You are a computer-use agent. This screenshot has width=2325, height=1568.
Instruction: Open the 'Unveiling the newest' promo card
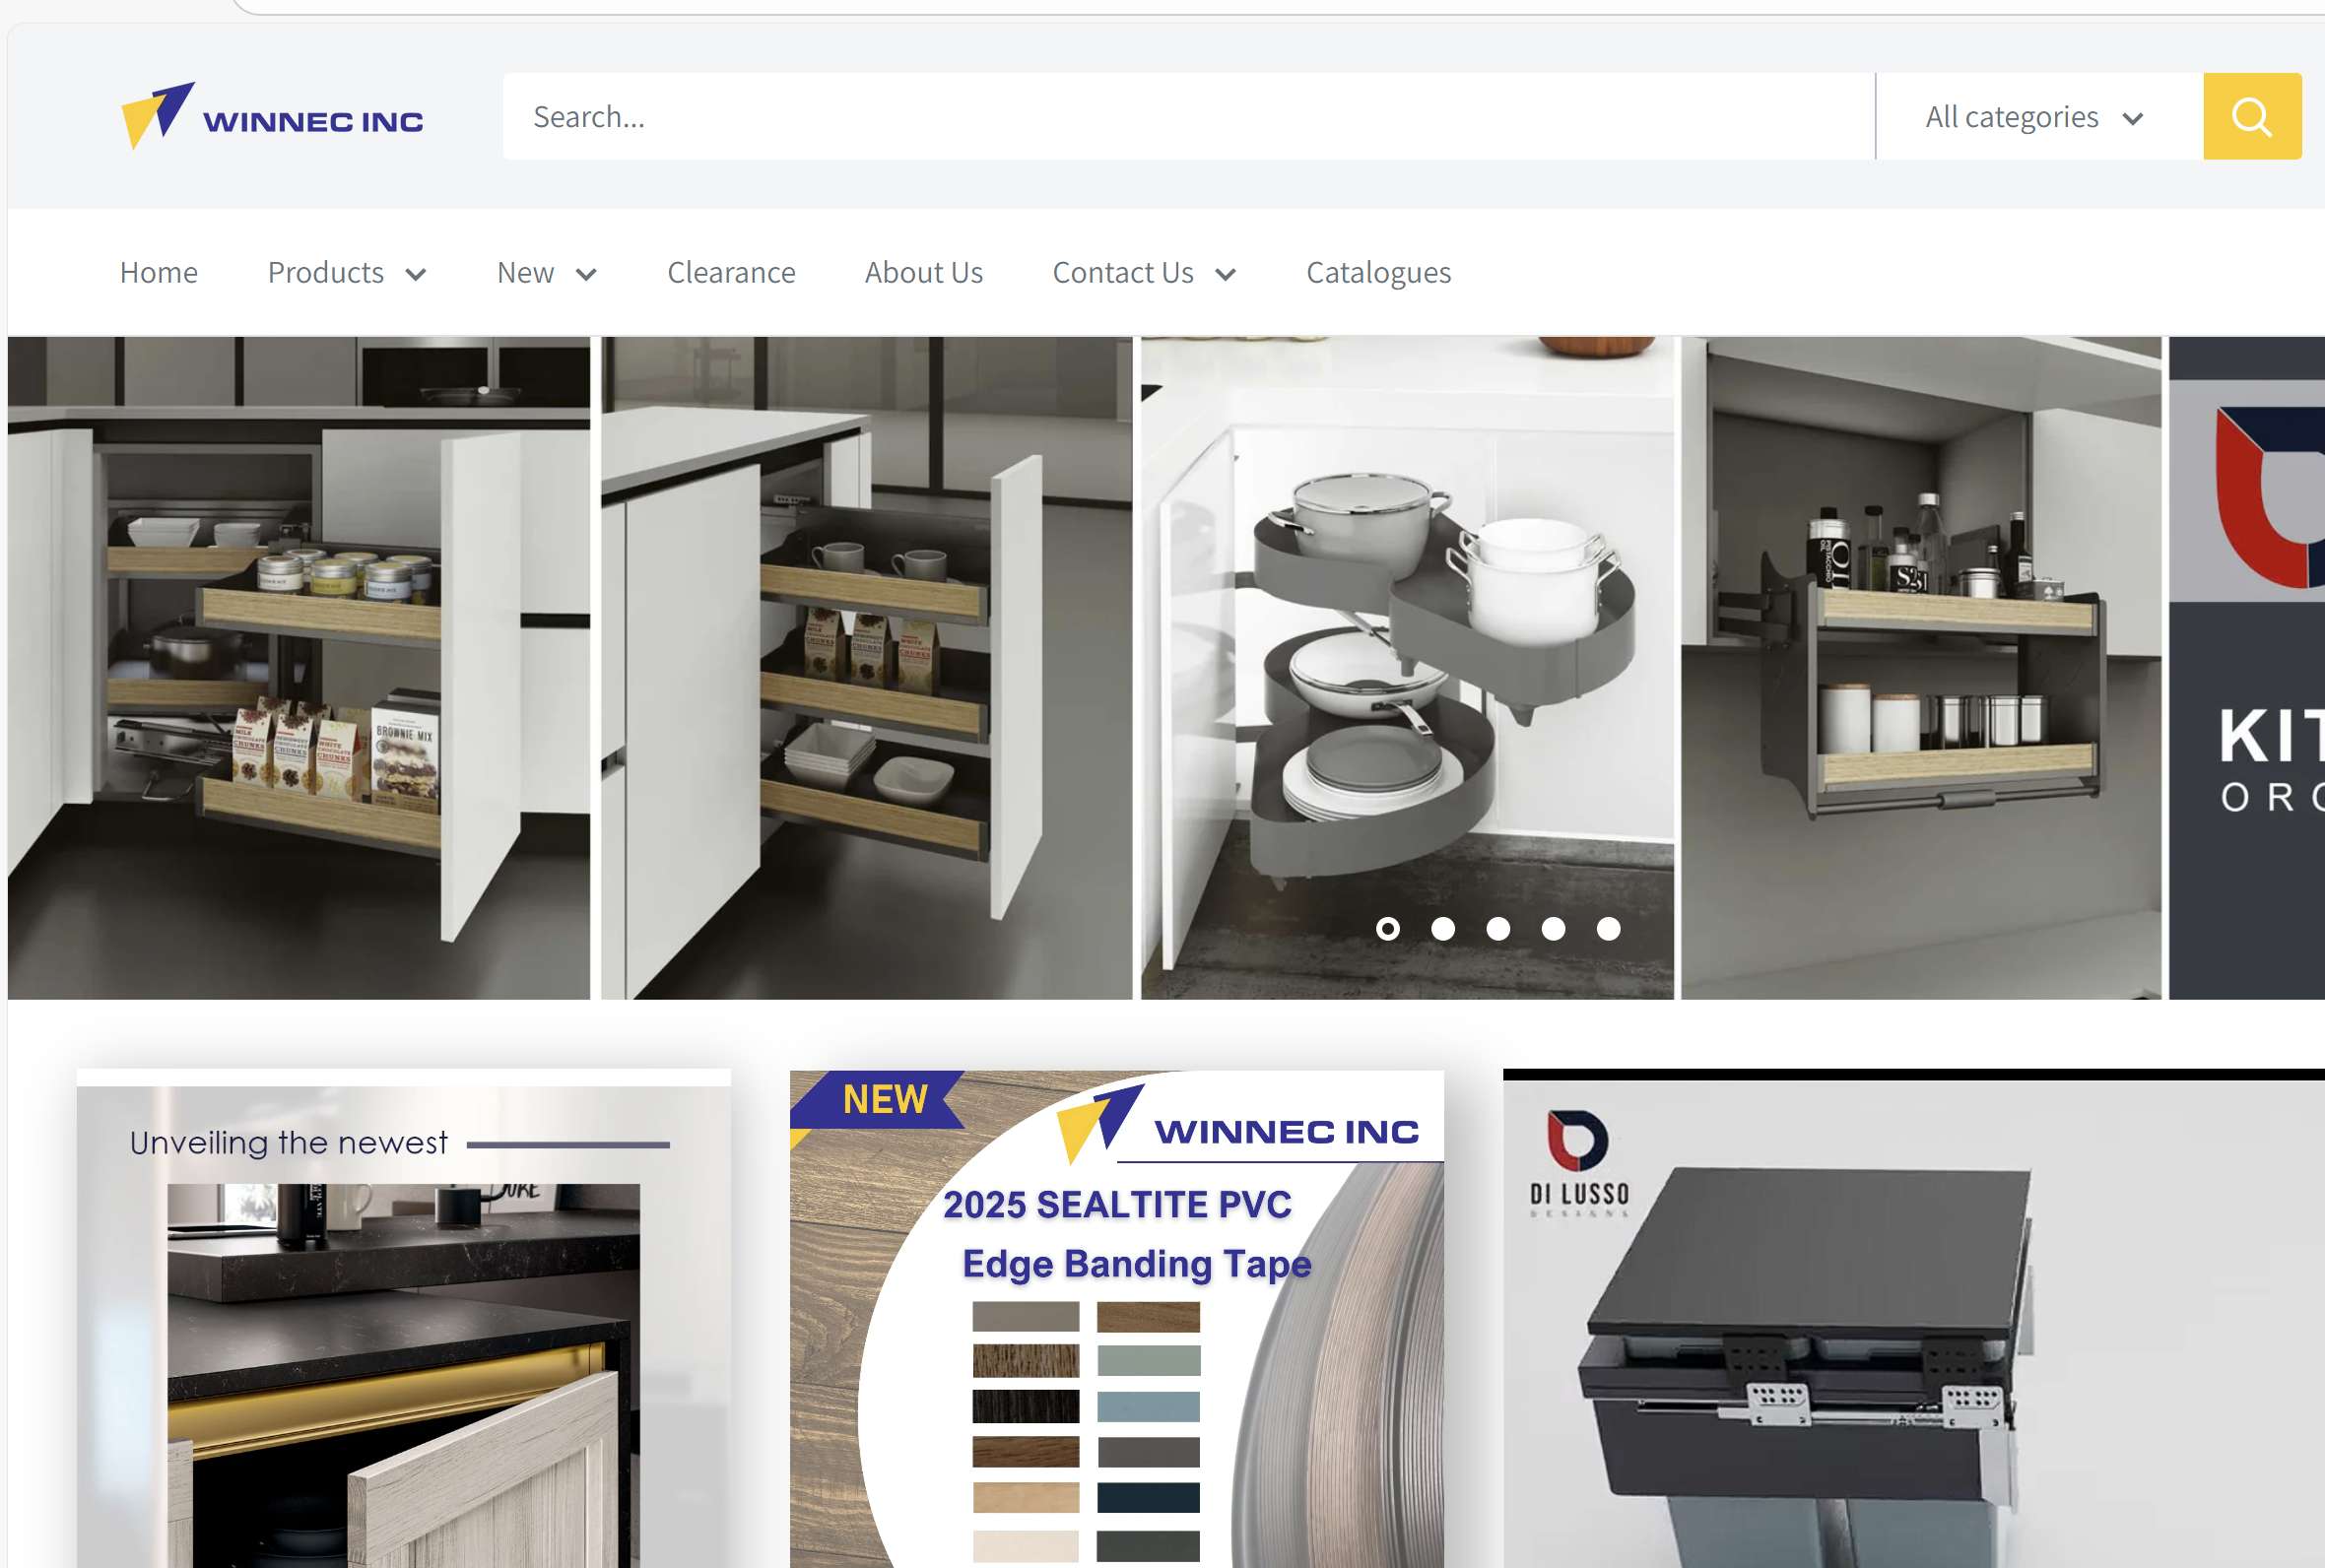tap(403, 1318)
